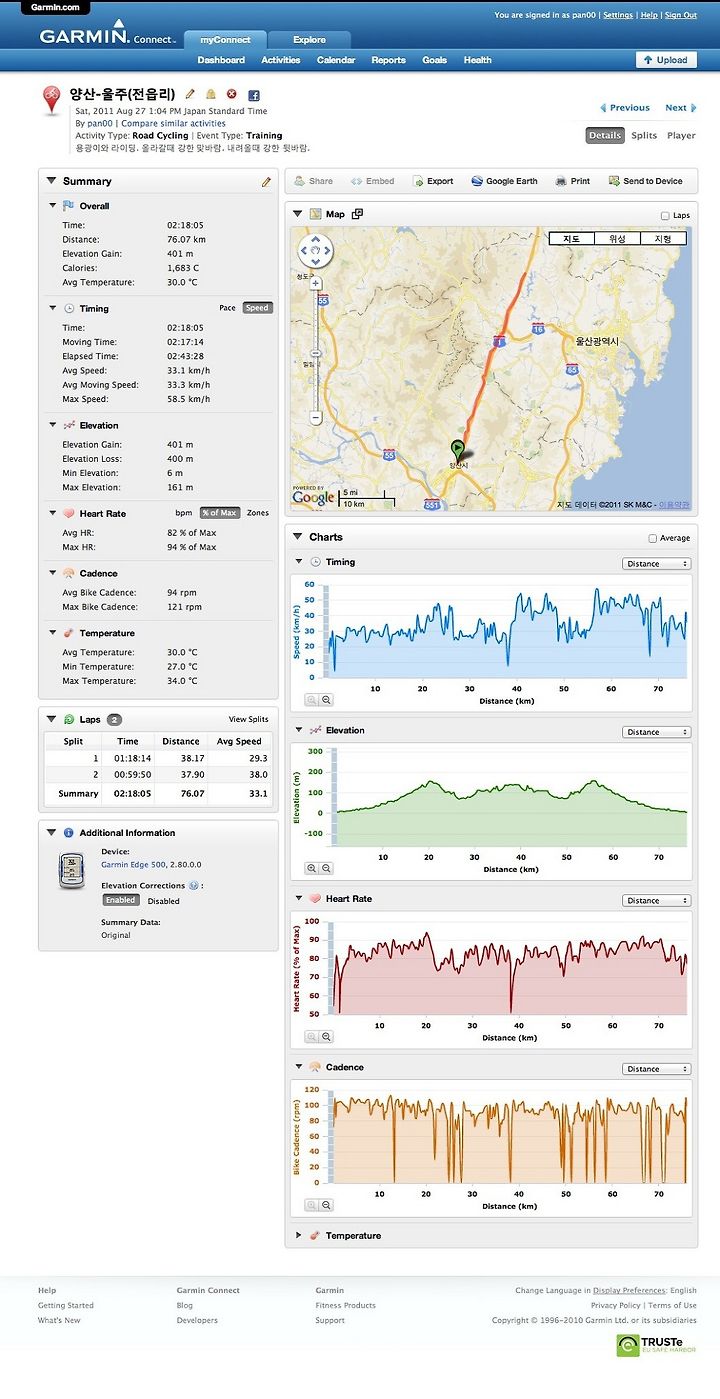720x1399 pixels.
Task: Click the Sign Out link
Action: pyautogui.click(x=681, y=15)
